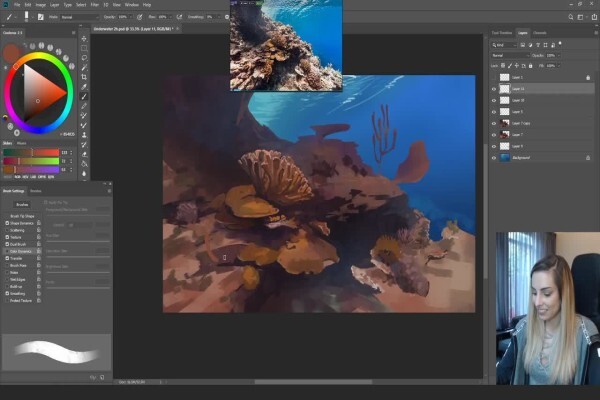Image resolution: width=600 pixels, height=400 pixels.
Task: Filter layers by pixel layers icon
Action: 523,45
